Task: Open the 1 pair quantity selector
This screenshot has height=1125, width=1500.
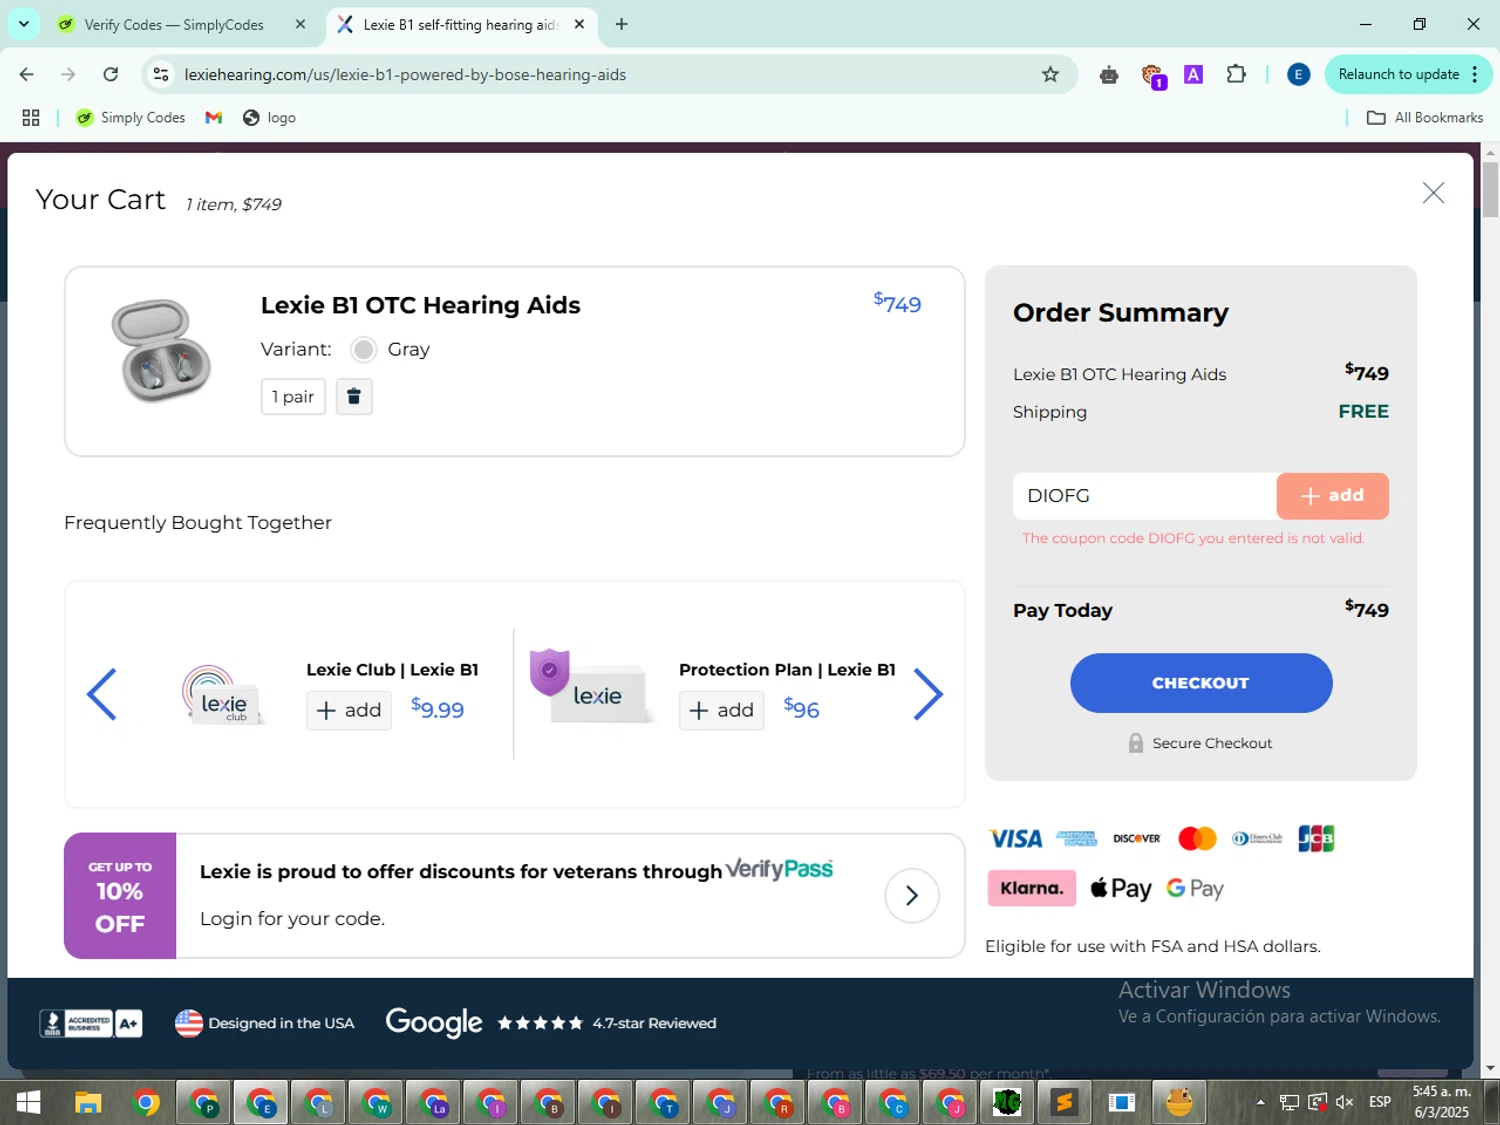Action: (x=293, y=397)
